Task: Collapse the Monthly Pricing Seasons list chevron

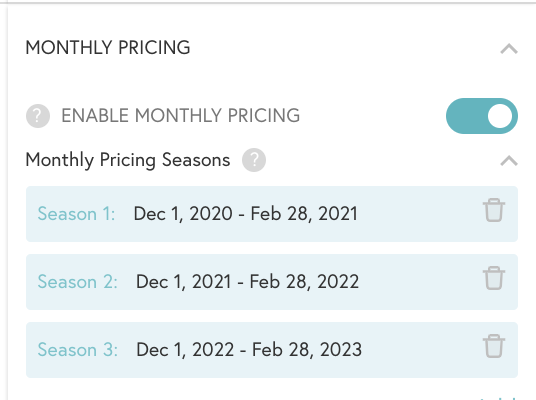Action: (x=509, y=161)
